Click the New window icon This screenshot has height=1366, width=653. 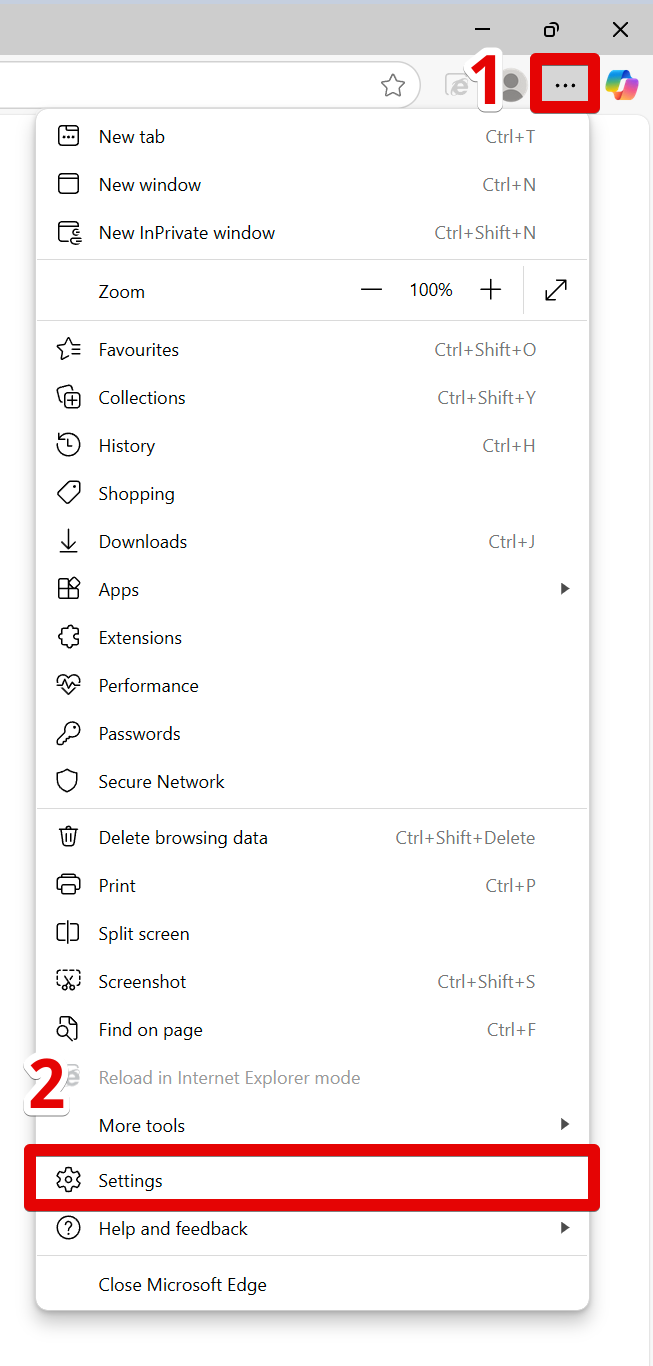click(x=68, y=184)
